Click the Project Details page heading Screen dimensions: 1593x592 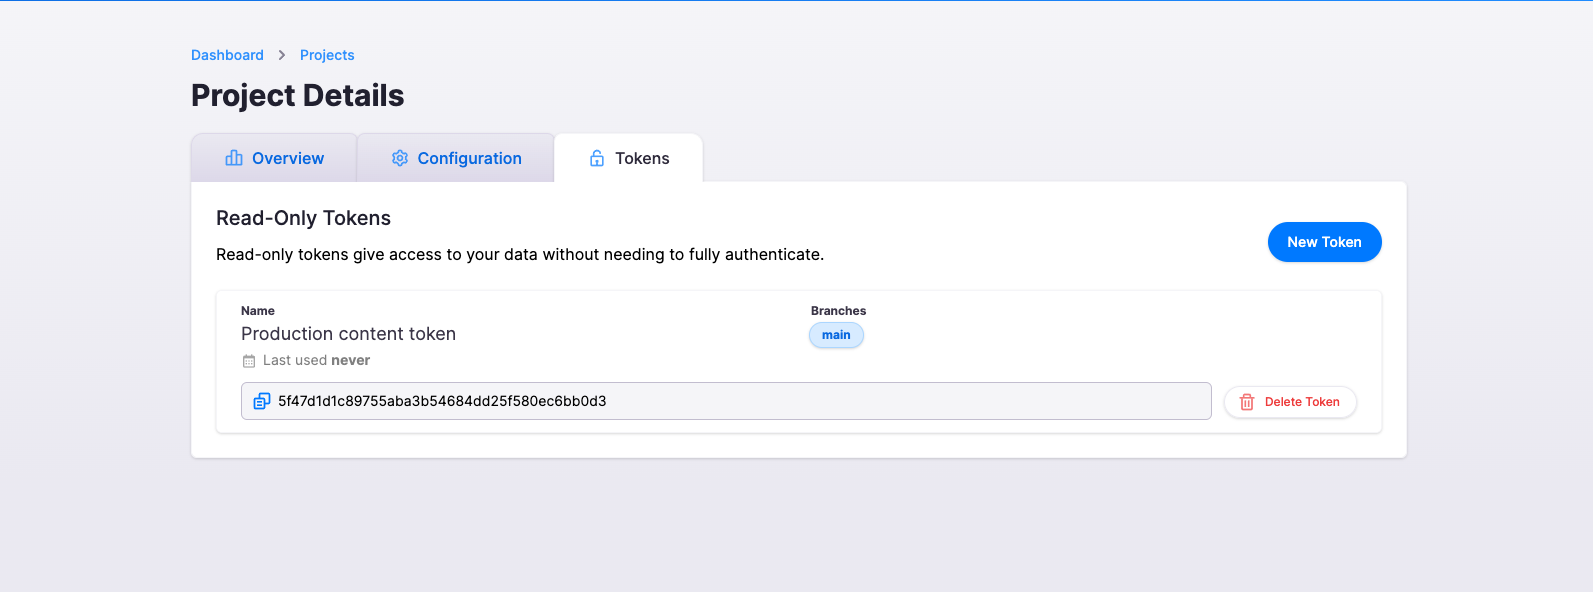click(x=298, y=95)
